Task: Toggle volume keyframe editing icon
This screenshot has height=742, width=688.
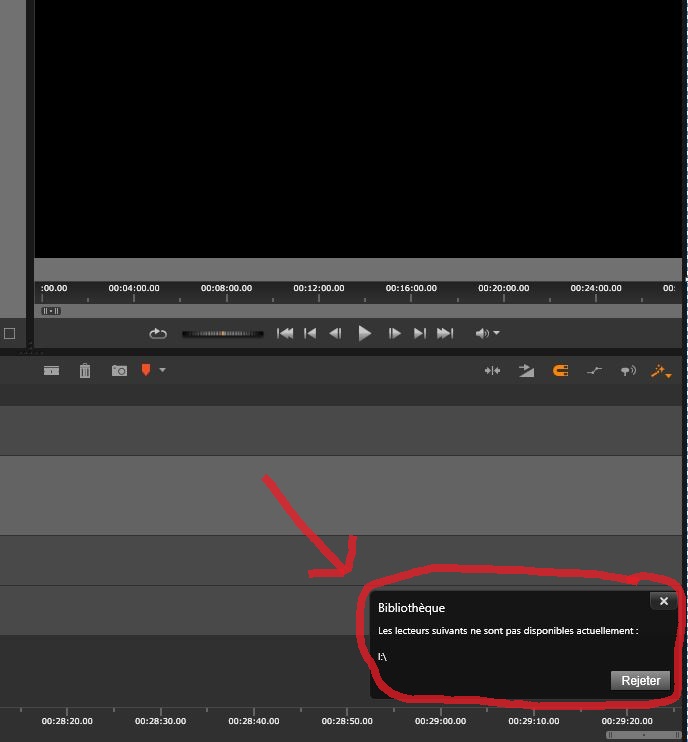Action: pyautogui.click(x=594, y=371)
